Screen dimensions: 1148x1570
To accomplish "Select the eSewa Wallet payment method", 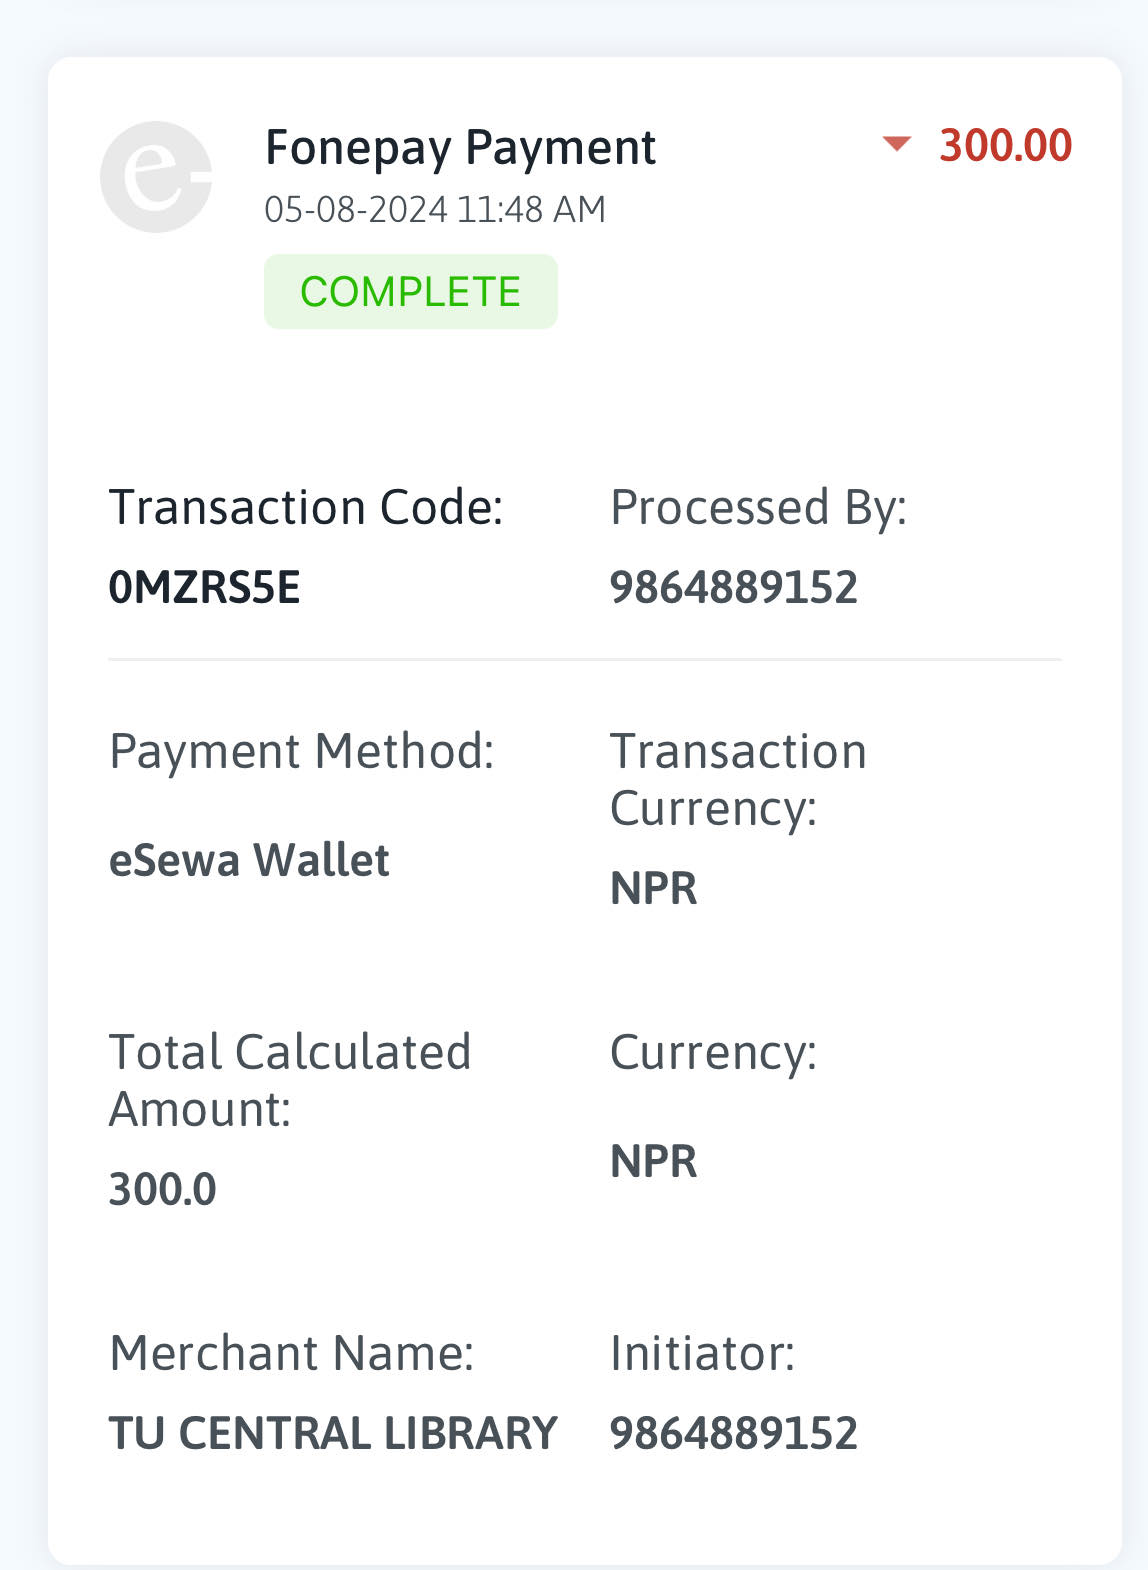I will 249,861.
